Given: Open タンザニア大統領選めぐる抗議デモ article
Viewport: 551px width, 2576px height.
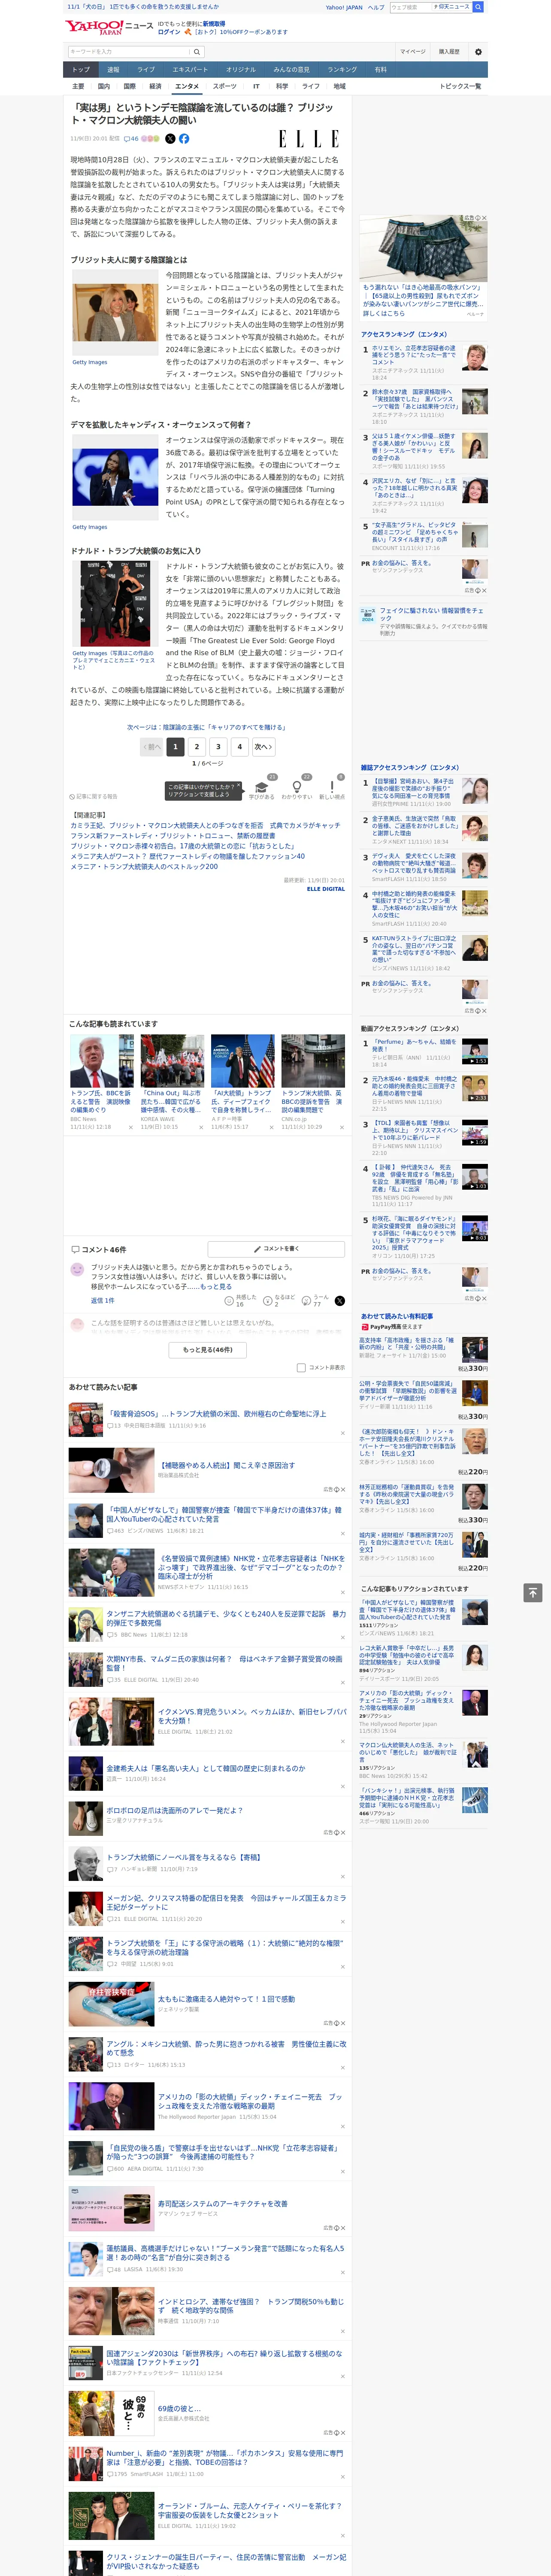Looking at the screenshot, I should [x=226, y=1618].
